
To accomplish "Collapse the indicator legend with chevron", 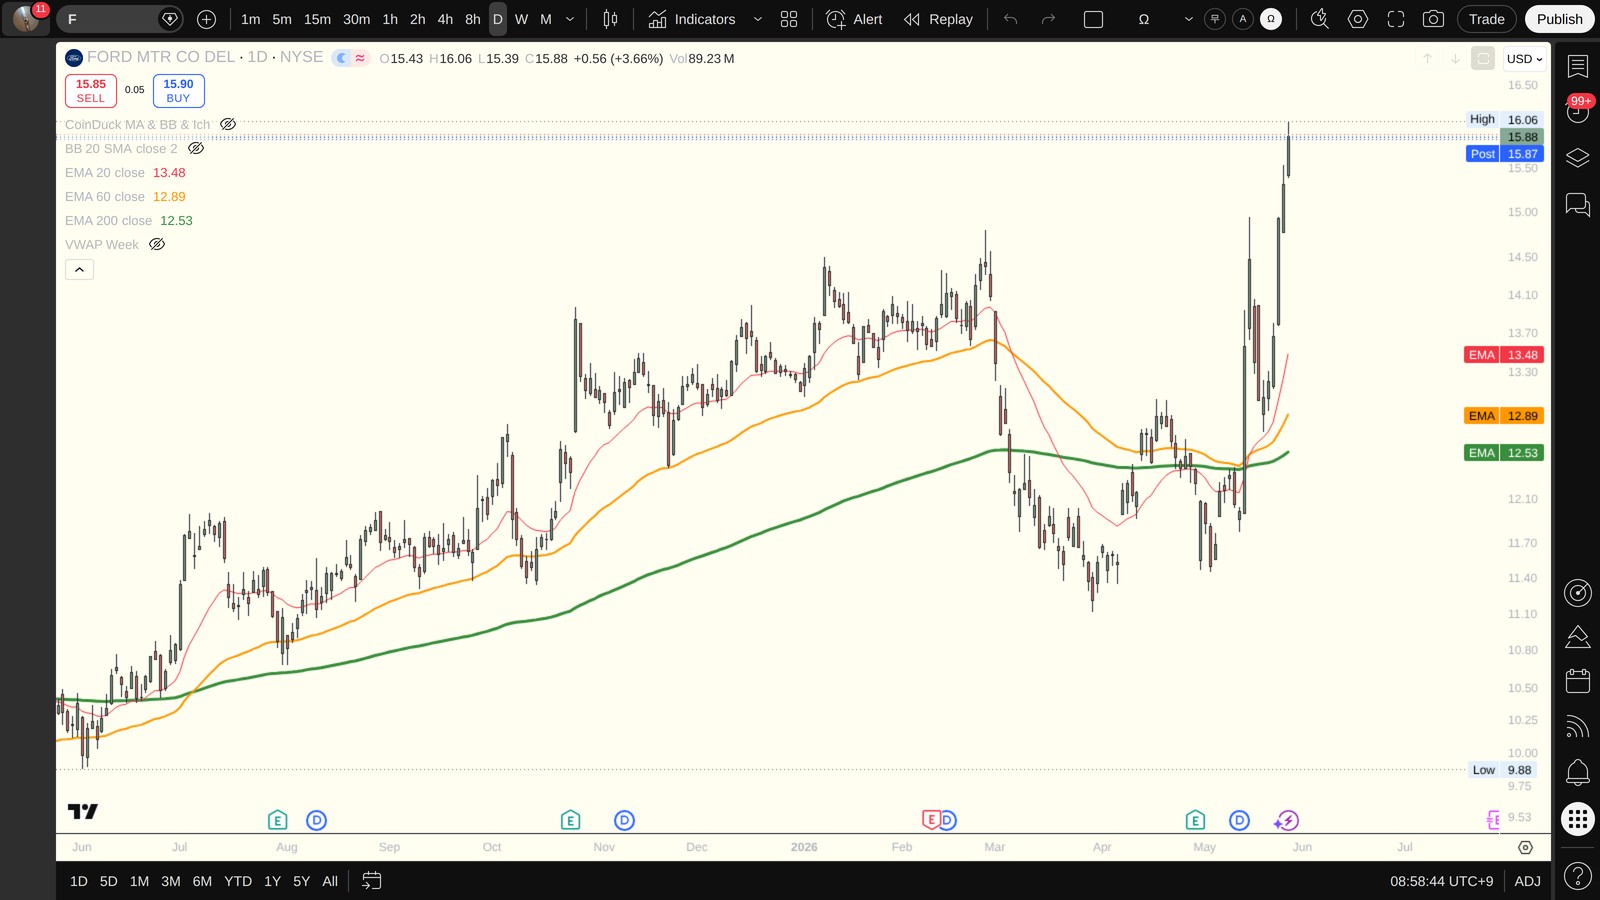I will [x=80, y=270].
